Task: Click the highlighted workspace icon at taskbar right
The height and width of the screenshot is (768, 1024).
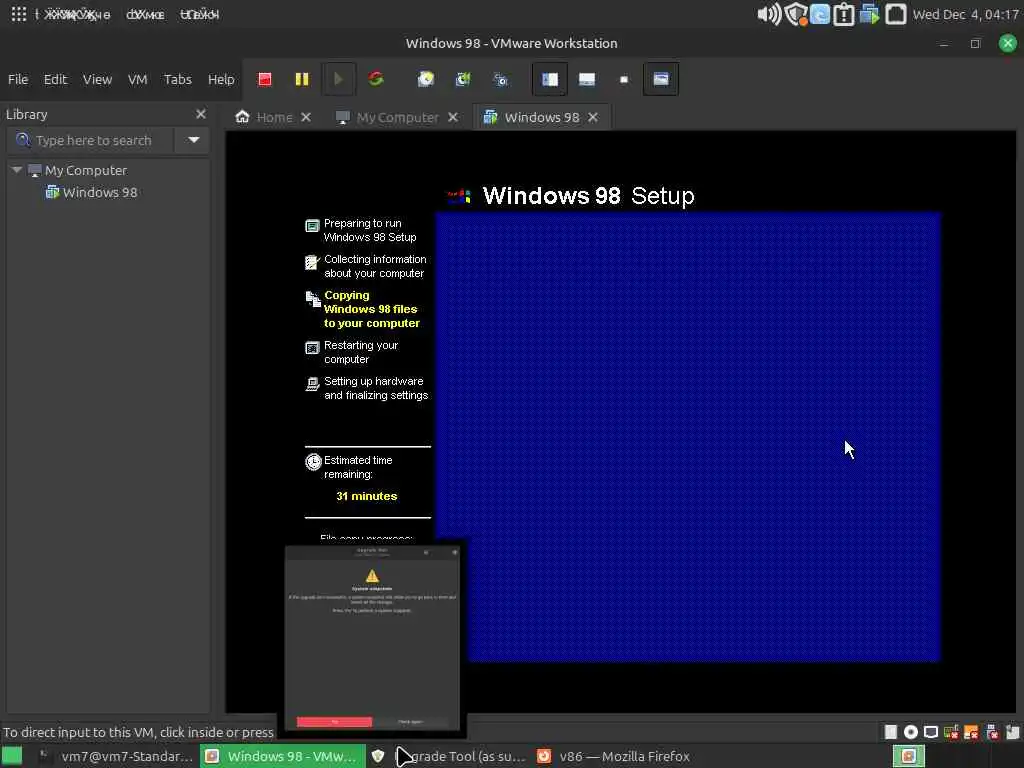Action: (908, 756)
